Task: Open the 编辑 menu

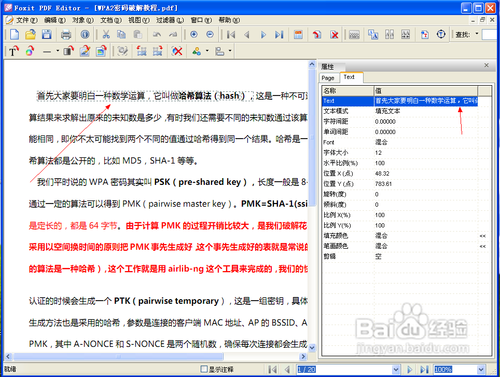Action: pyautogui.click(x=55, y=20)
